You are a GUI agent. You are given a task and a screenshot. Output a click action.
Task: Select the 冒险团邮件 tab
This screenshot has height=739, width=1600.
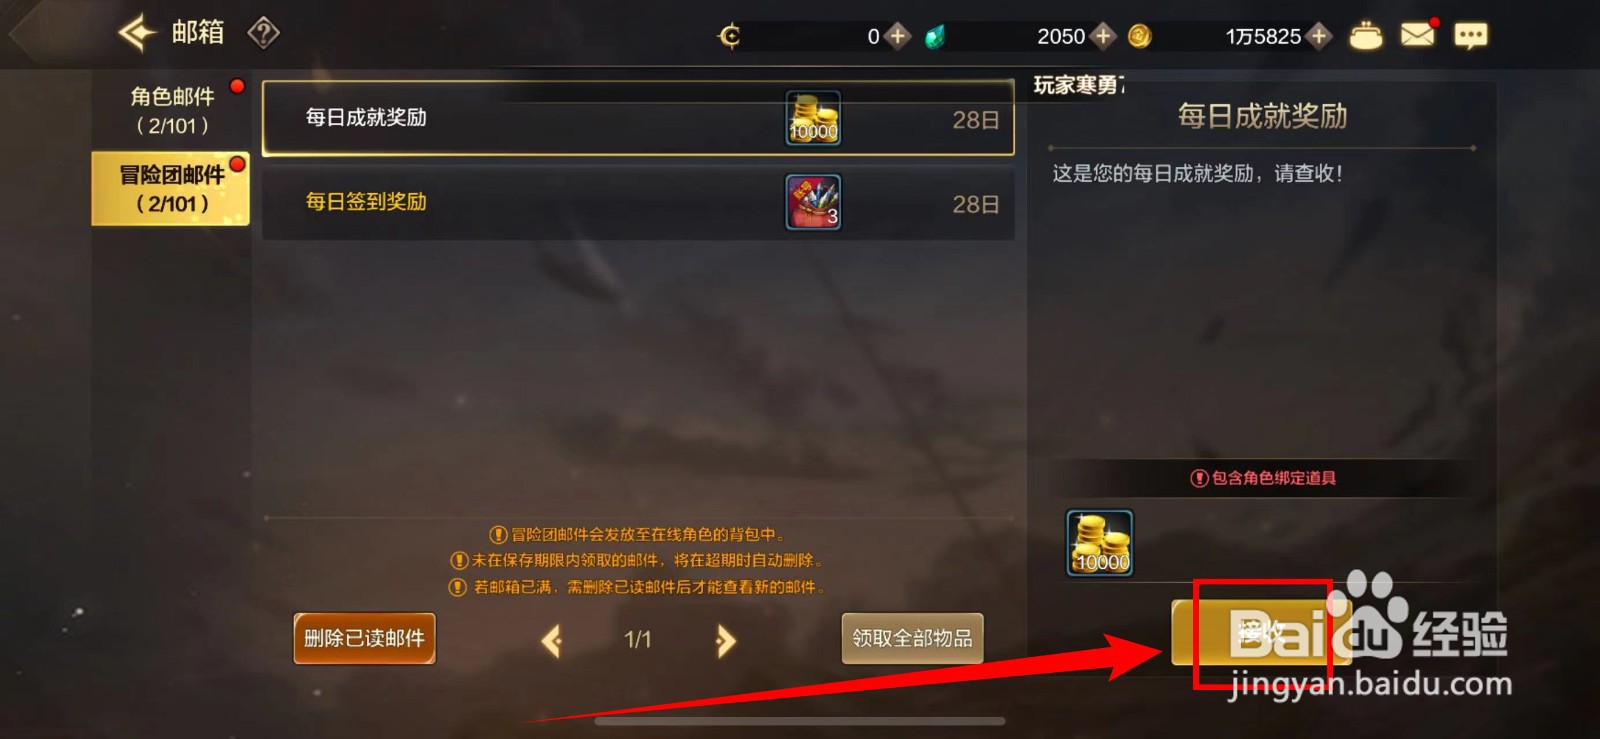coord(171,189)
